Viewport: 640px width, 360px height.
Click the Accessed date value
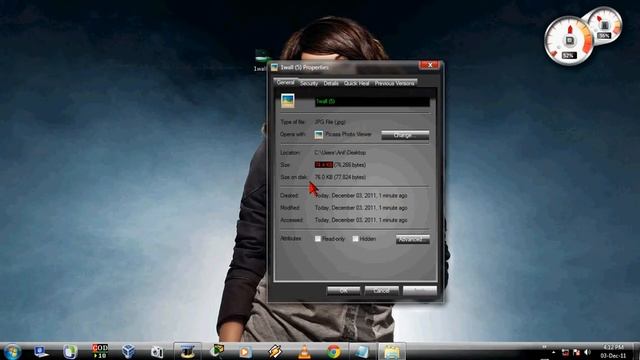click(361, 220)
